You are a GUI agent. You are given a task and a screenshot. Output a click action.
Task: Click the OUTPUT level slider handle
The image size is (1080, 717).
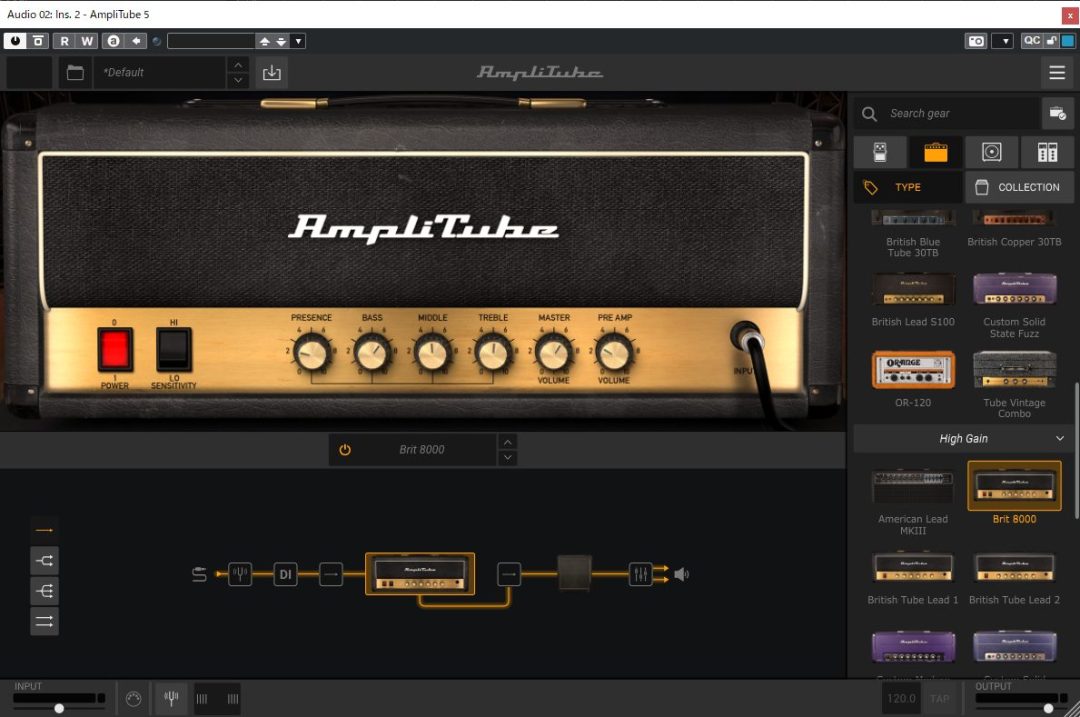(x=1048, y=708)
